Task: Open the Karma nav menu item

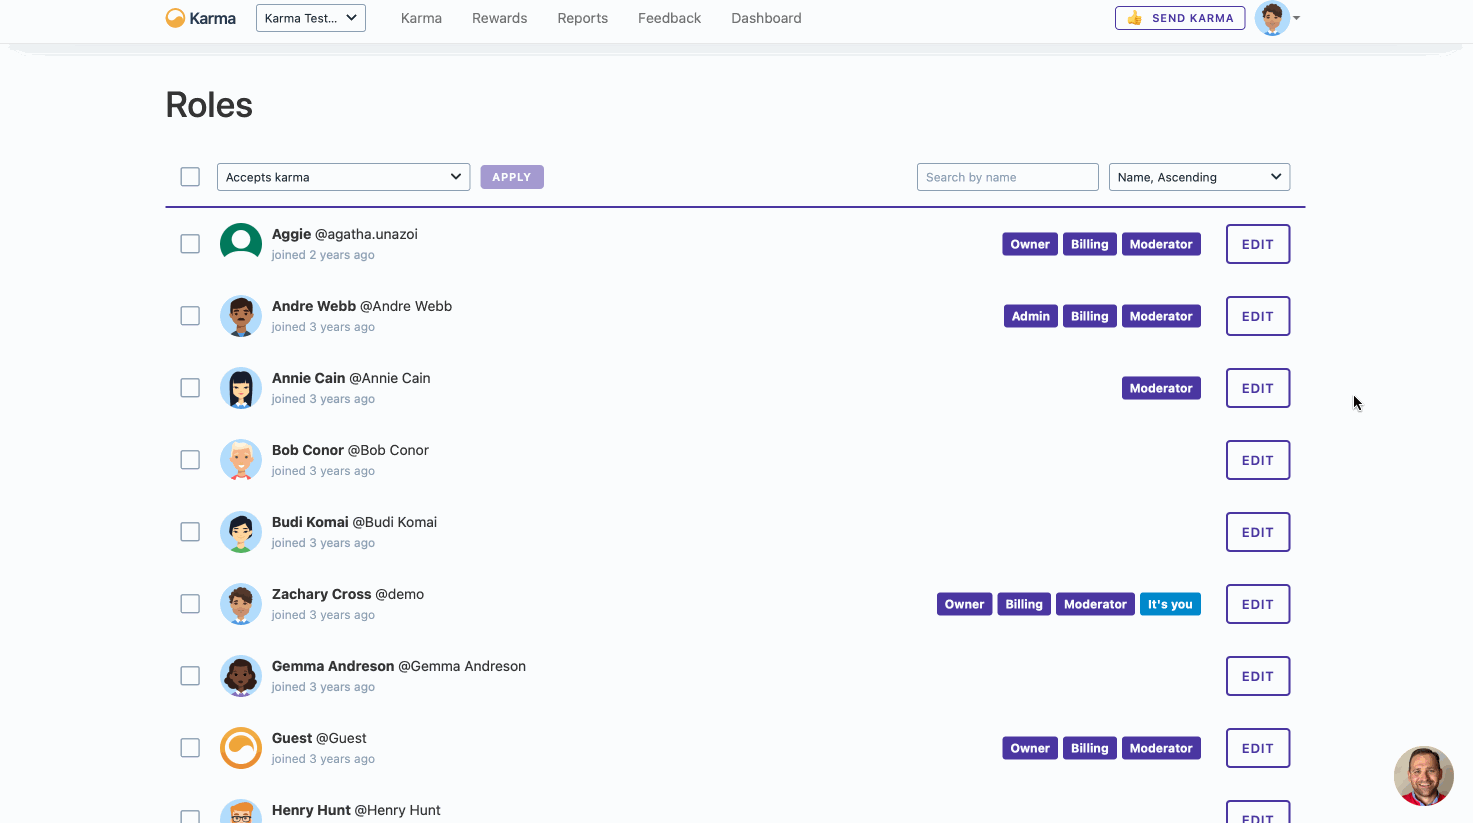Action: 421,18
